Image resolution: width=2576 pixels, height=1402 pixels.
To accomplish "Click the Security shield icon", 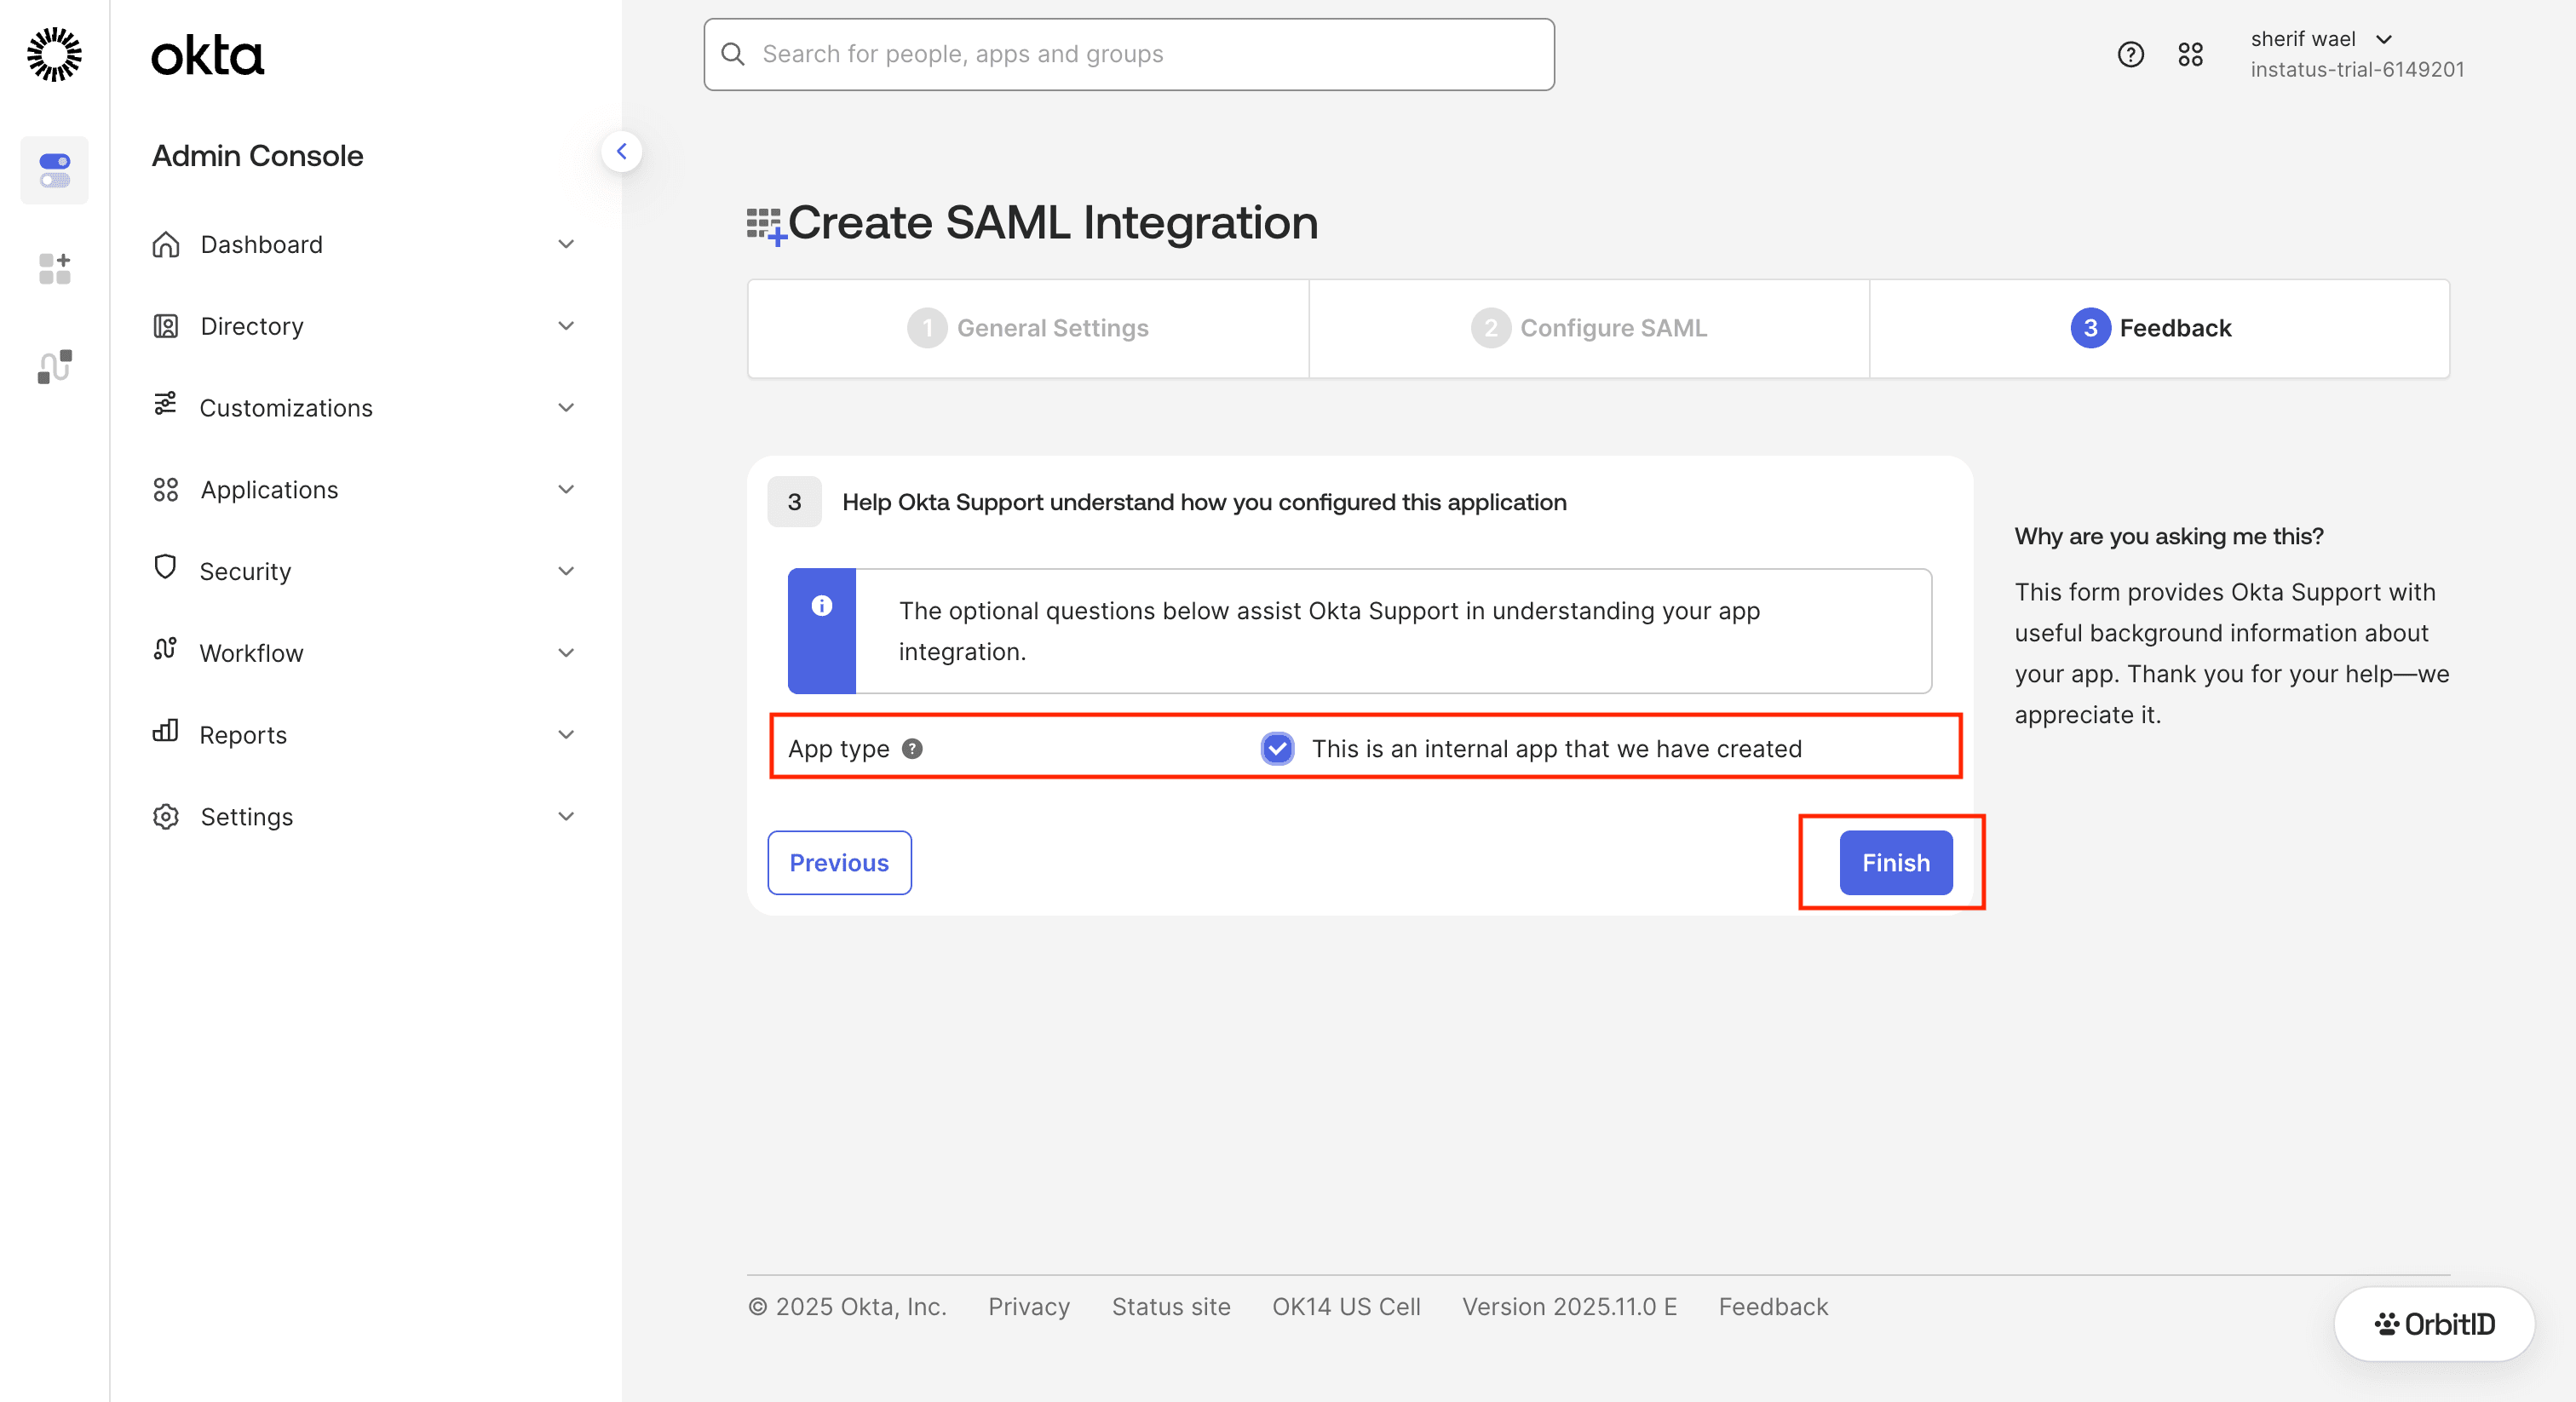I will pos(165,567).
